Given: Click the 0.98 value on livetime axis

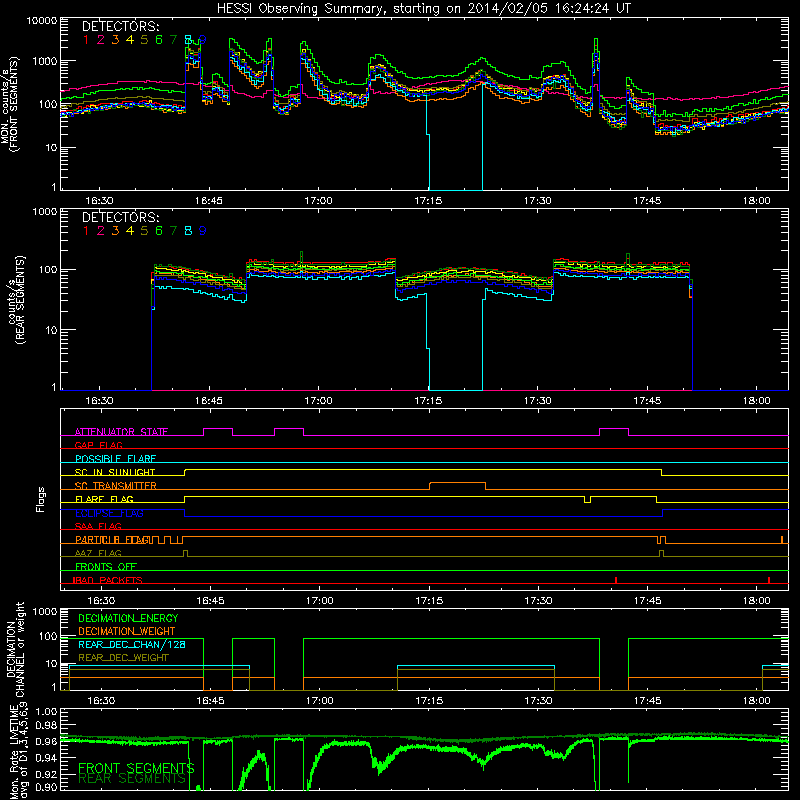Looking at the screenshot, I should point(47,726).
